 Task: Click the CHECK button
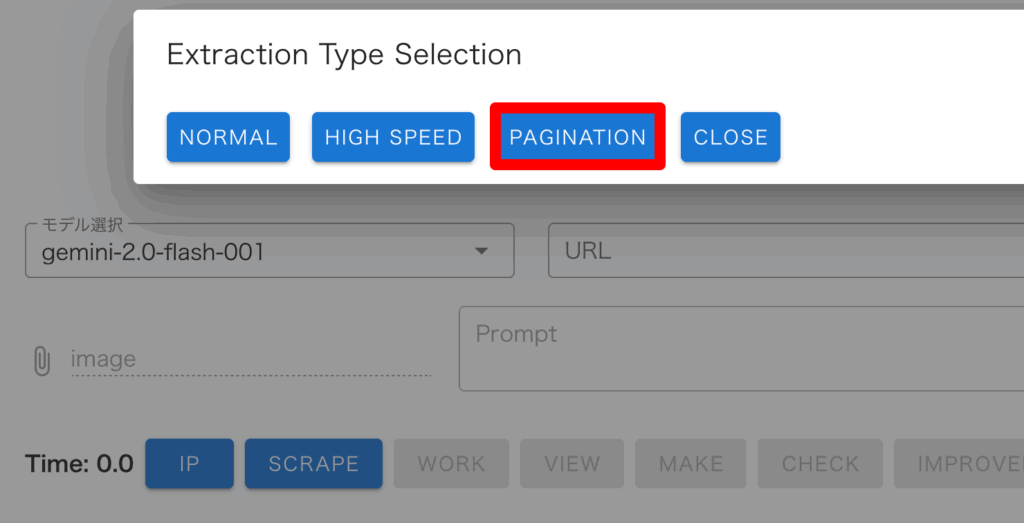coord(820,464)
